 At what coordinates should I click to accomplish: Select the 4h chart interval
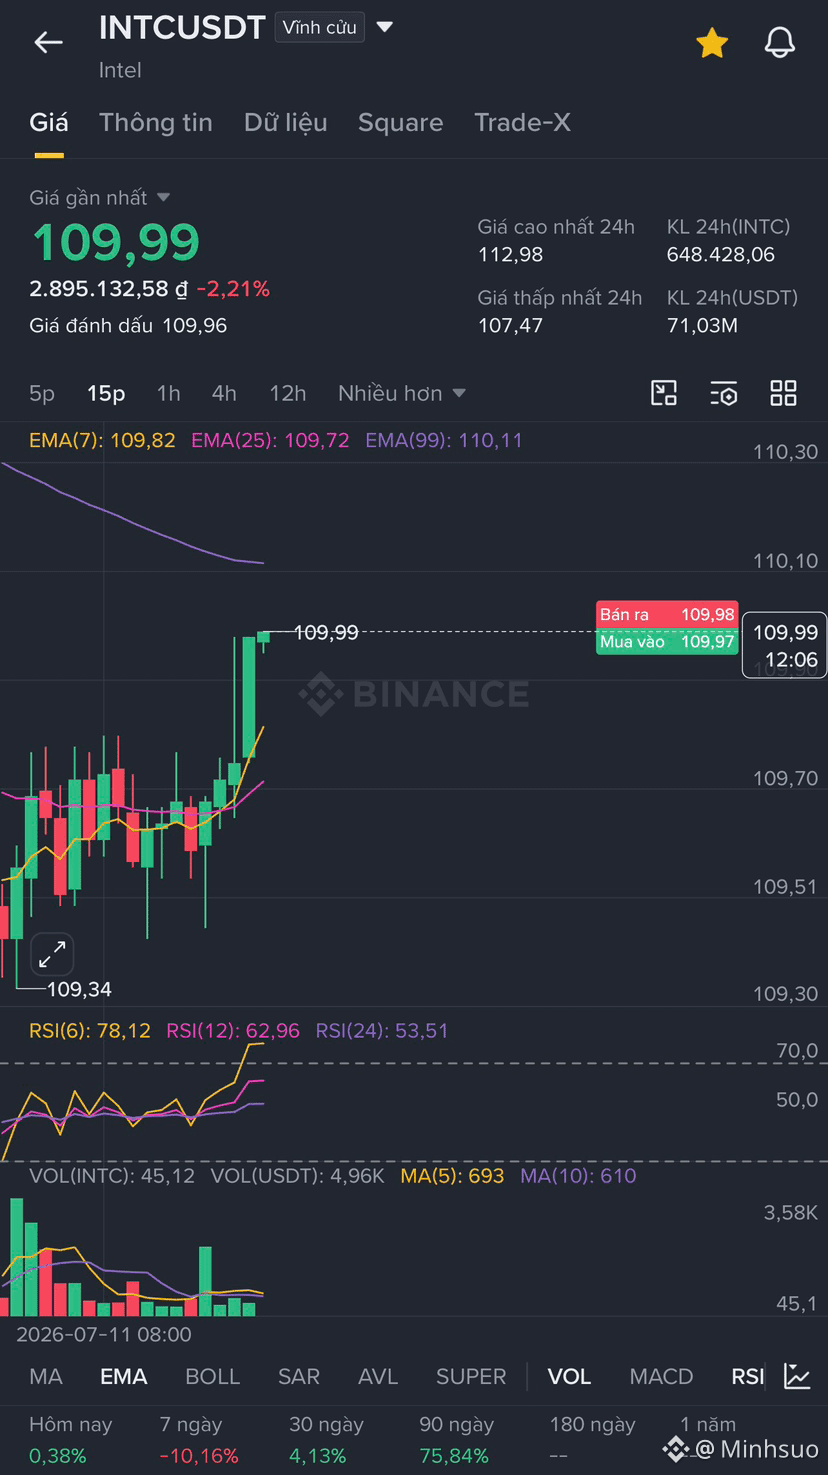(x=224, y=393)
